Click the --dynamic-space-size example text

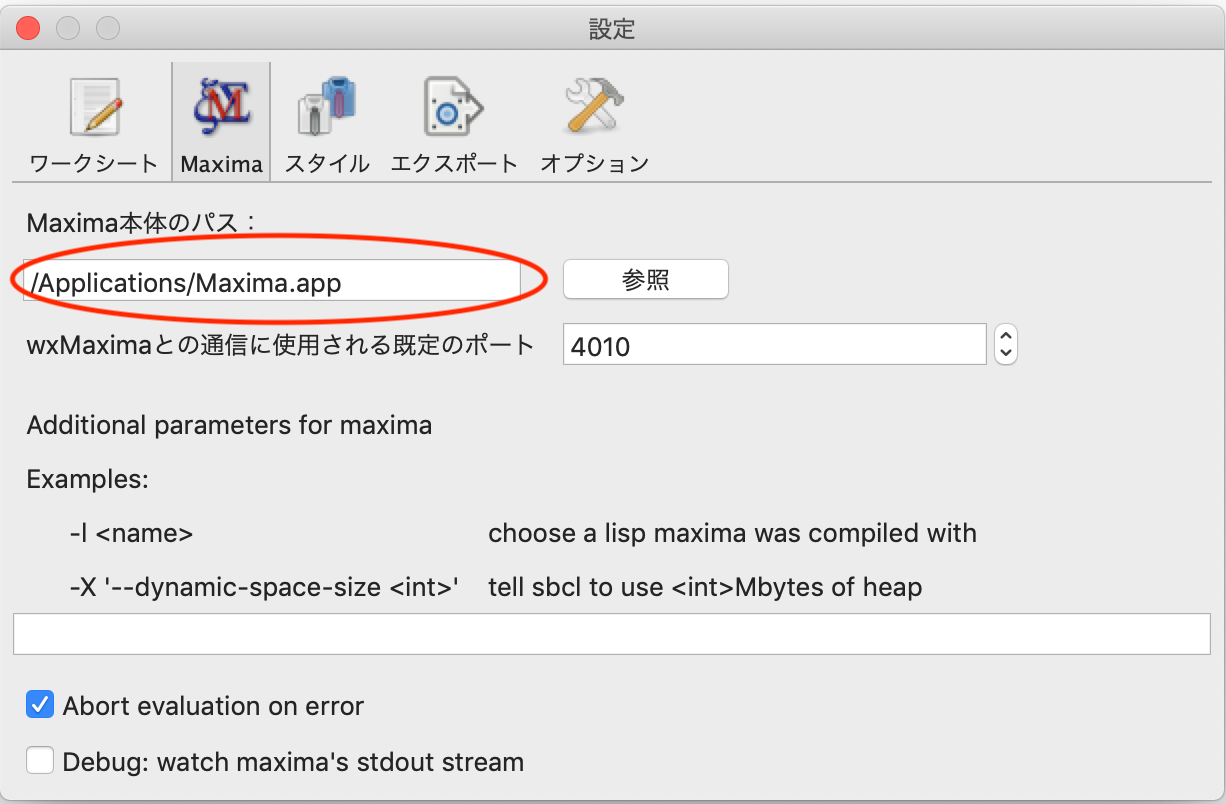(264, 587)
